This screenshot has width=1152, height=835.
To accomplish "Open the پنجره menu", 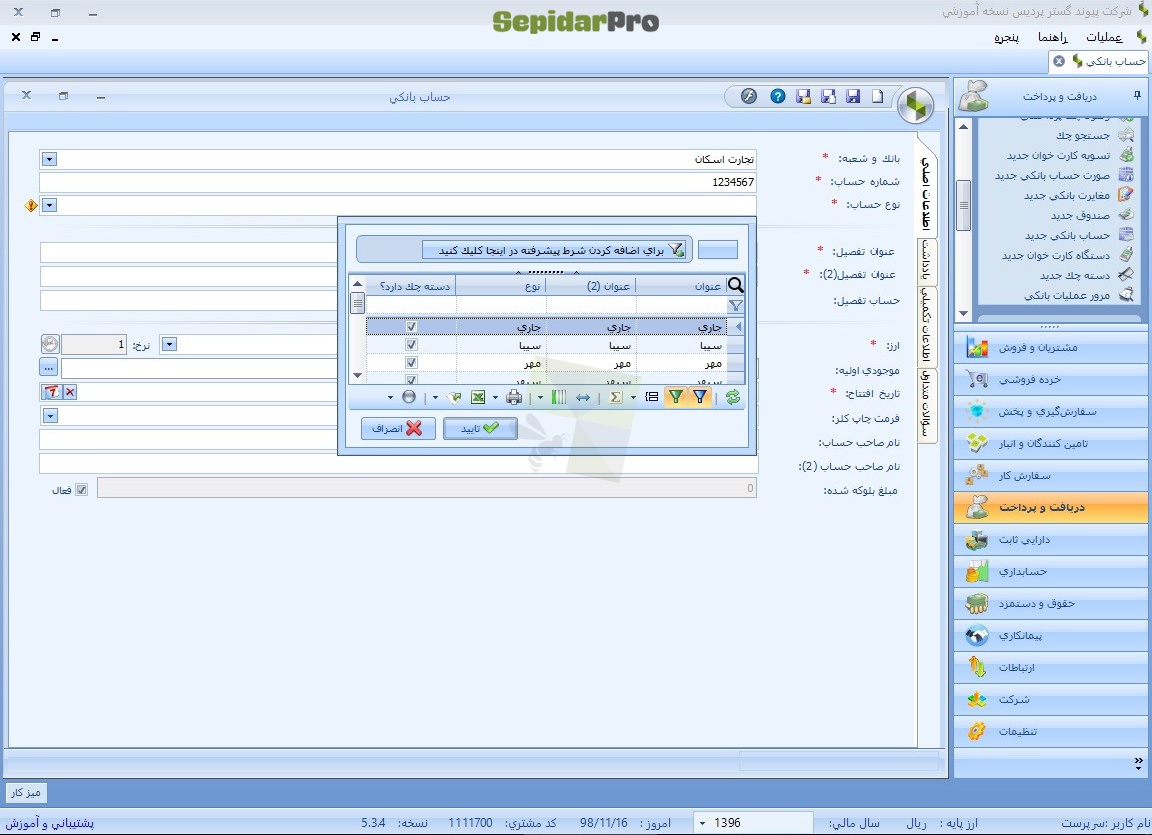I will pyautogui.click(x=1007, y=37).
